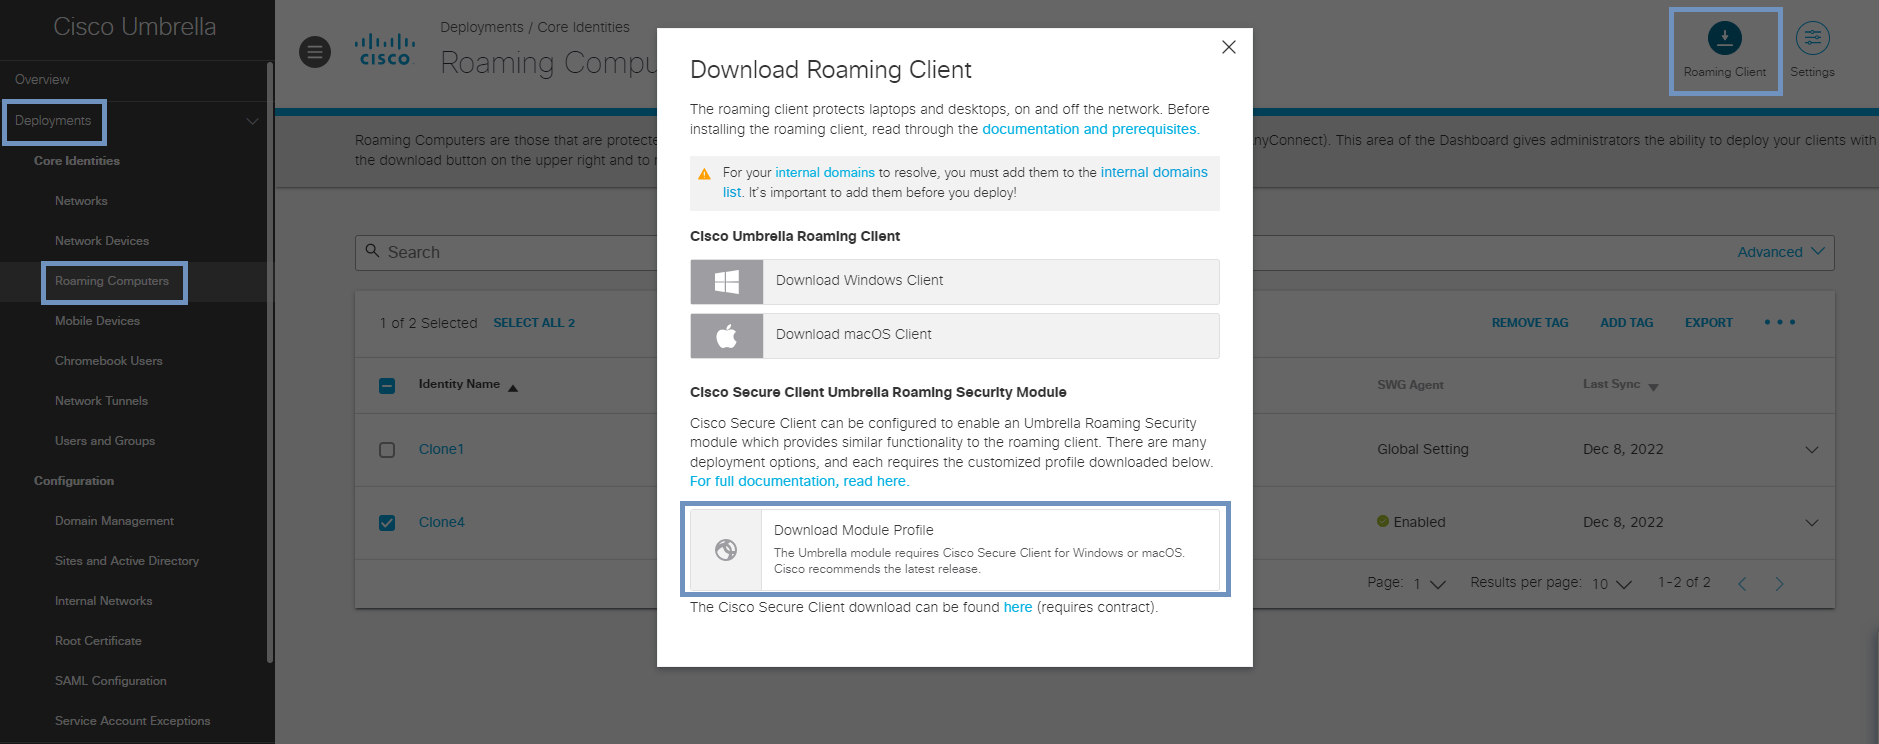Image resolution: width=1879 pixels, height=744 pixels.
Task: Click REMOVE TAG button
Action: (1530, 323)
